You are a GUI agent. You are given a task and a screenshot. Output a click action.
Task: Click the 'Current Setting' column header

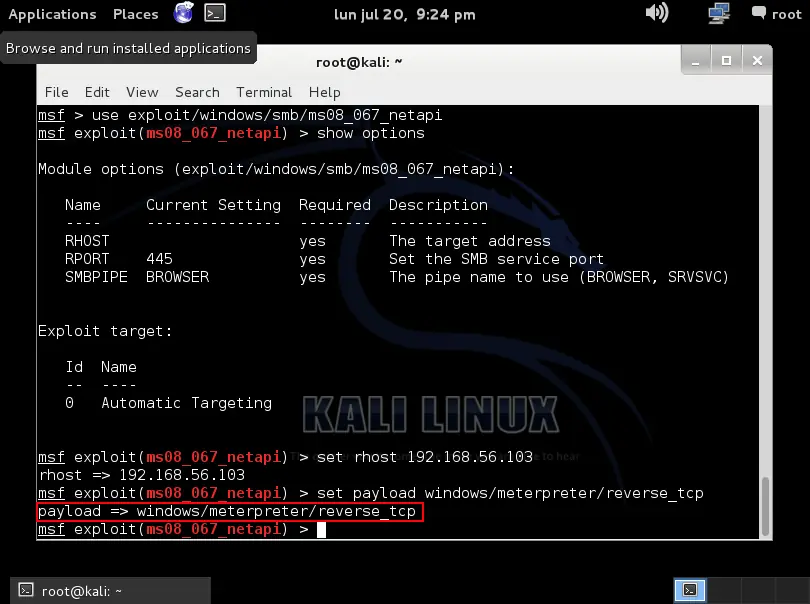pos(213,205)
